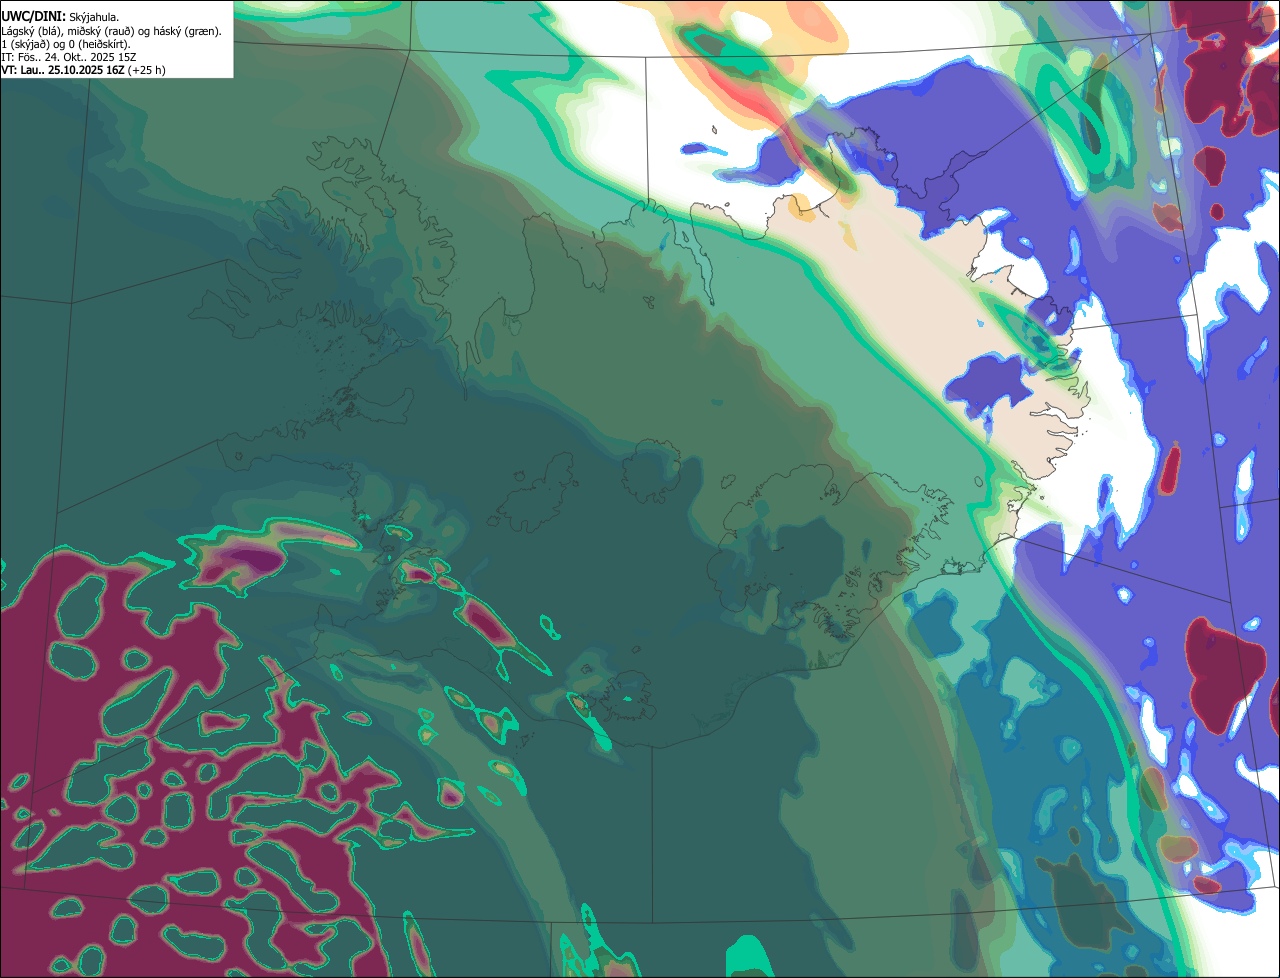Screen dimensions: 1280x978
Task: Click the 'Lágský (blá), miðský (rauð)' legend line
Action: point(111,31)
